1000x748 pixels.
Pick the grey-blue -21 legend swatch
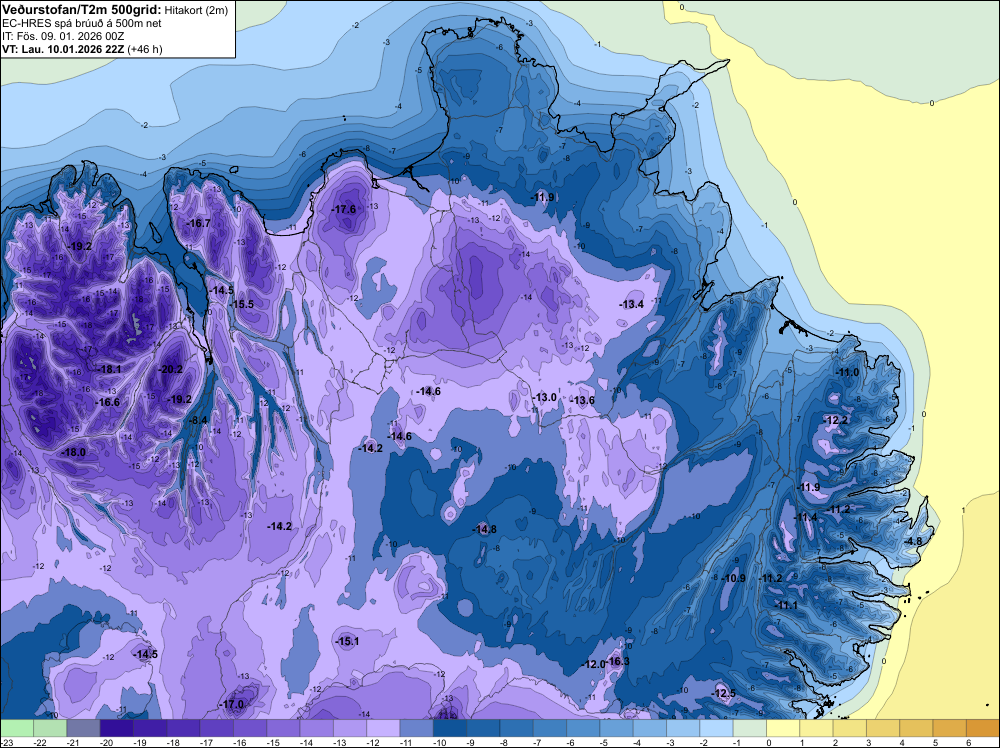click(83, 728)
